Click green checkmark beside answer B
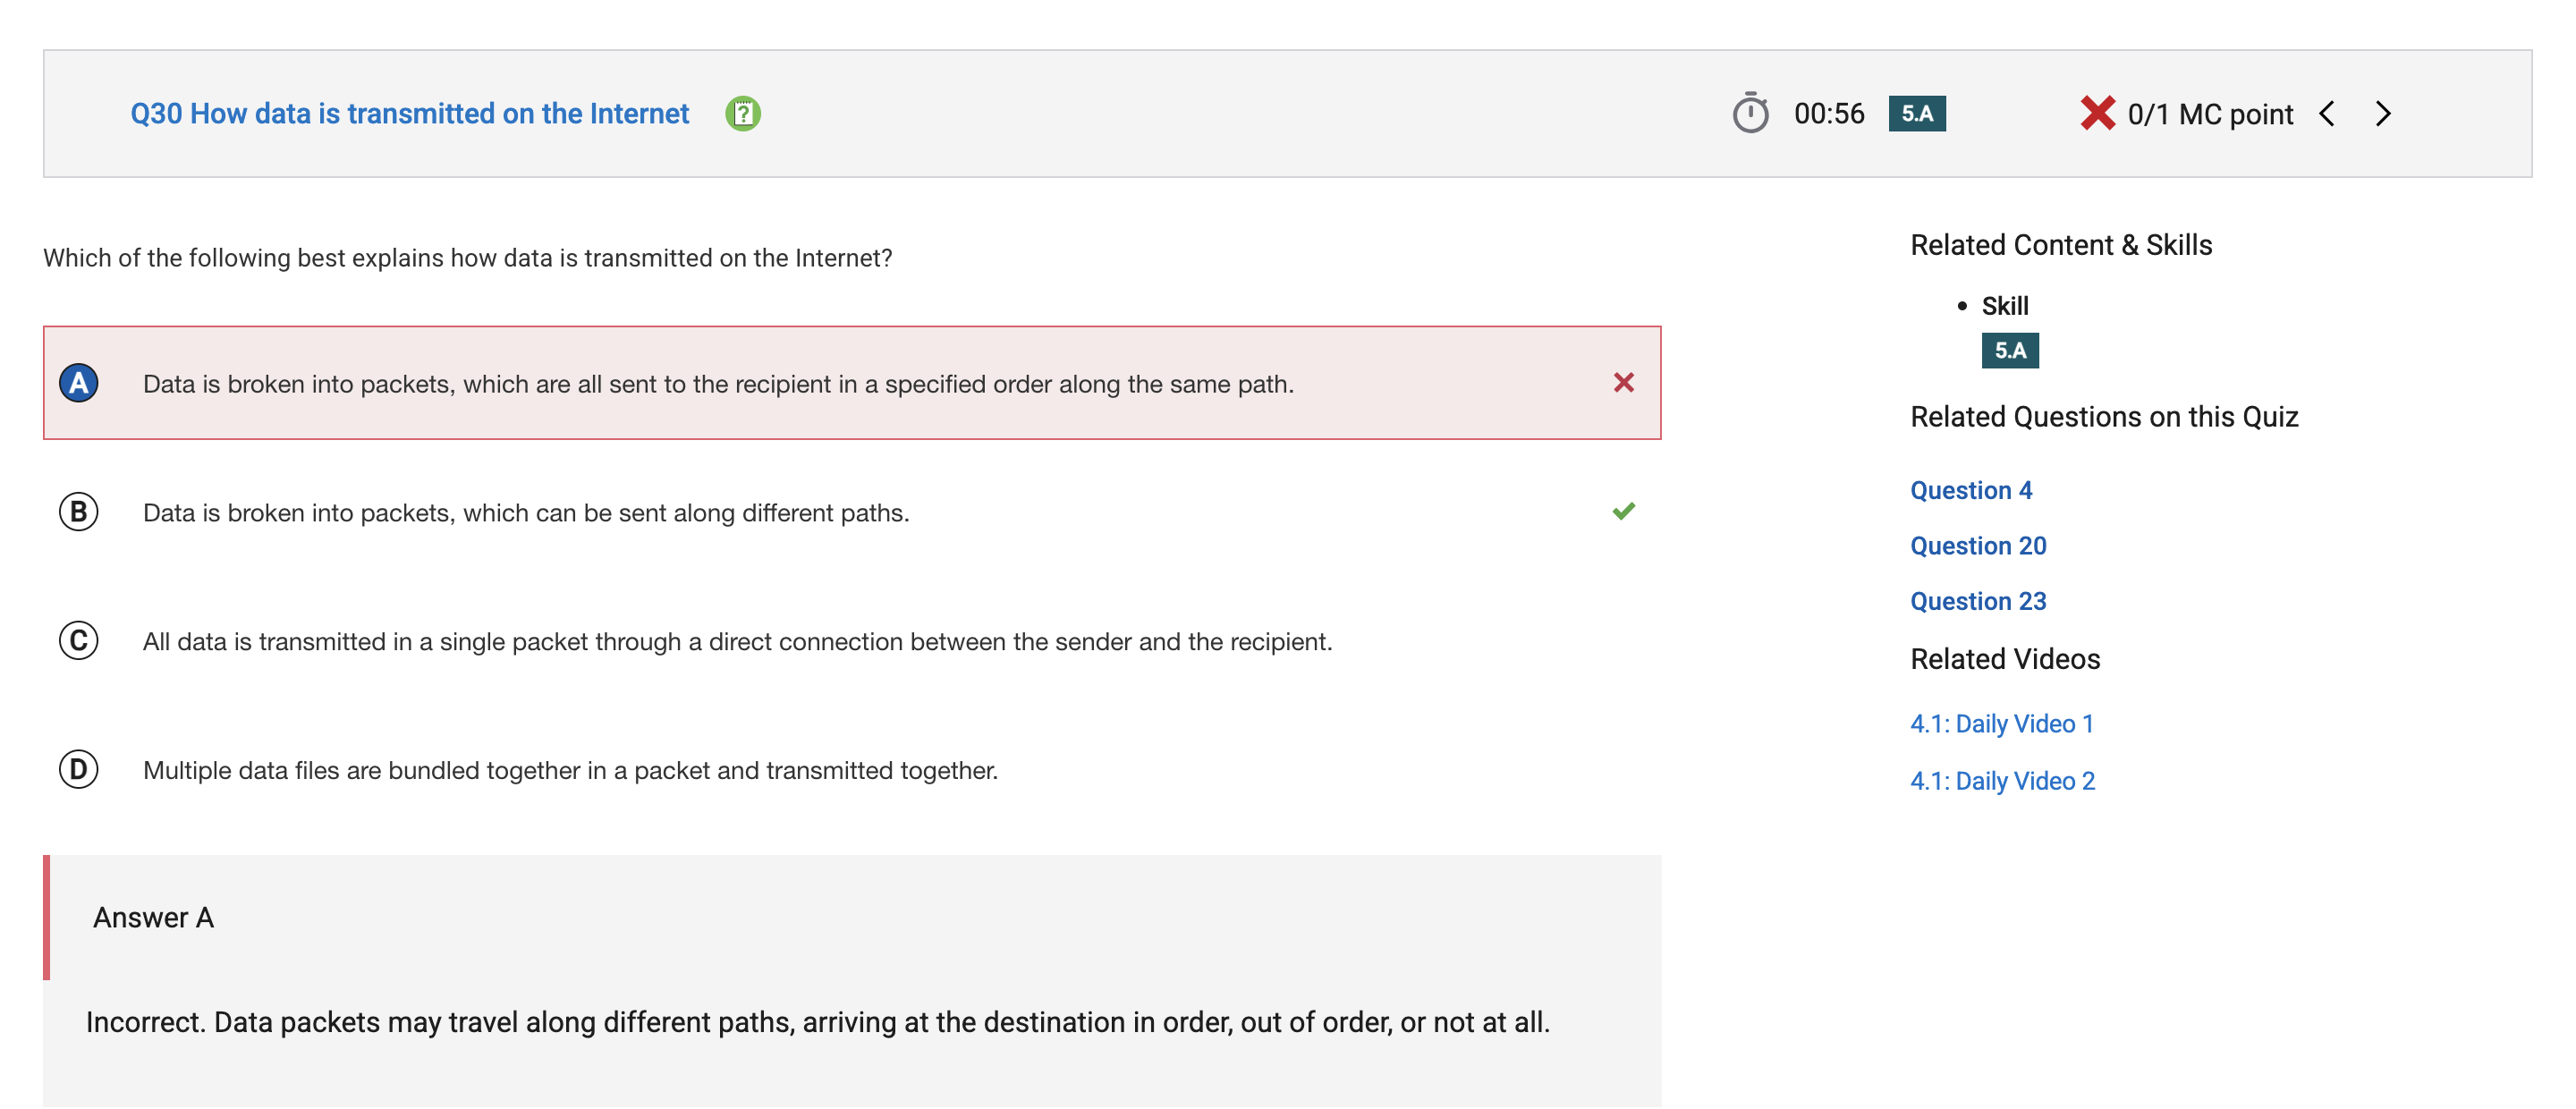 [1623, 511]
